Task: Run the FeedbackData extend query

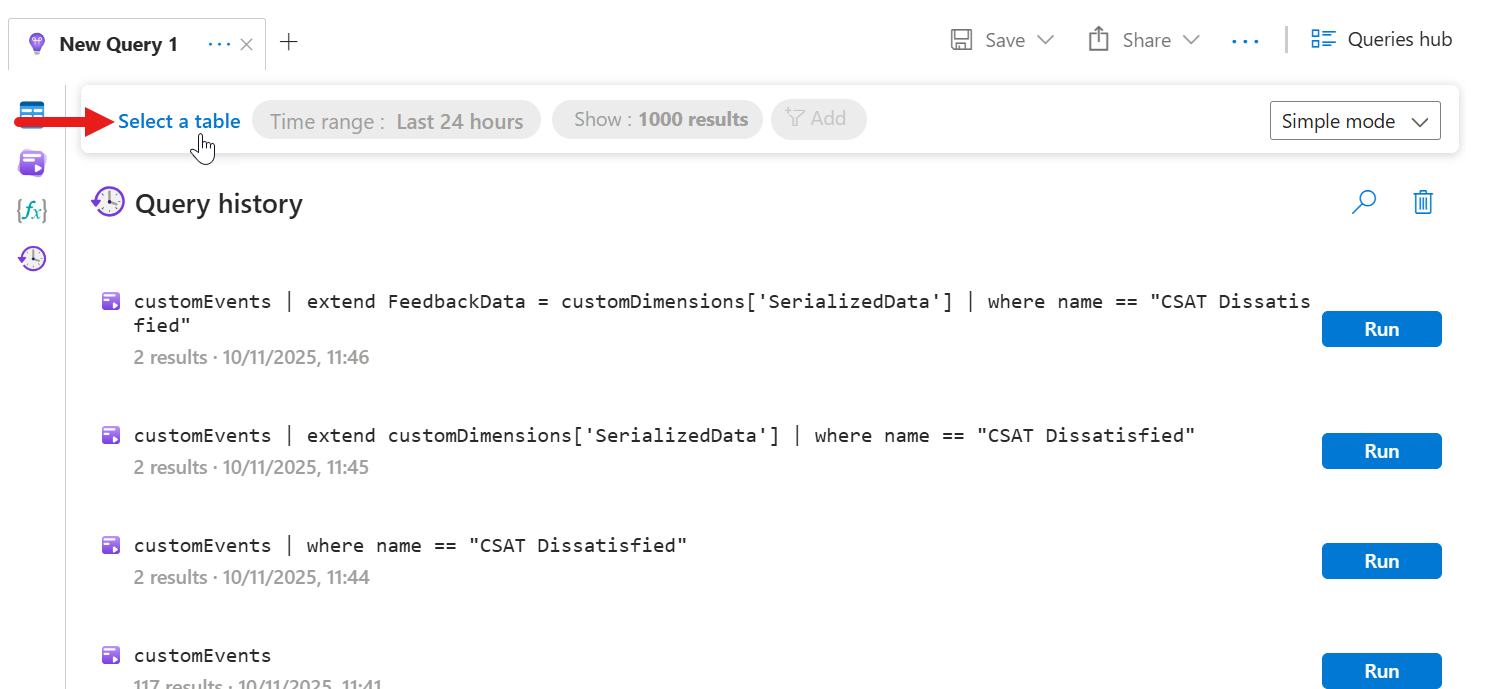Action: point(1381,329)
